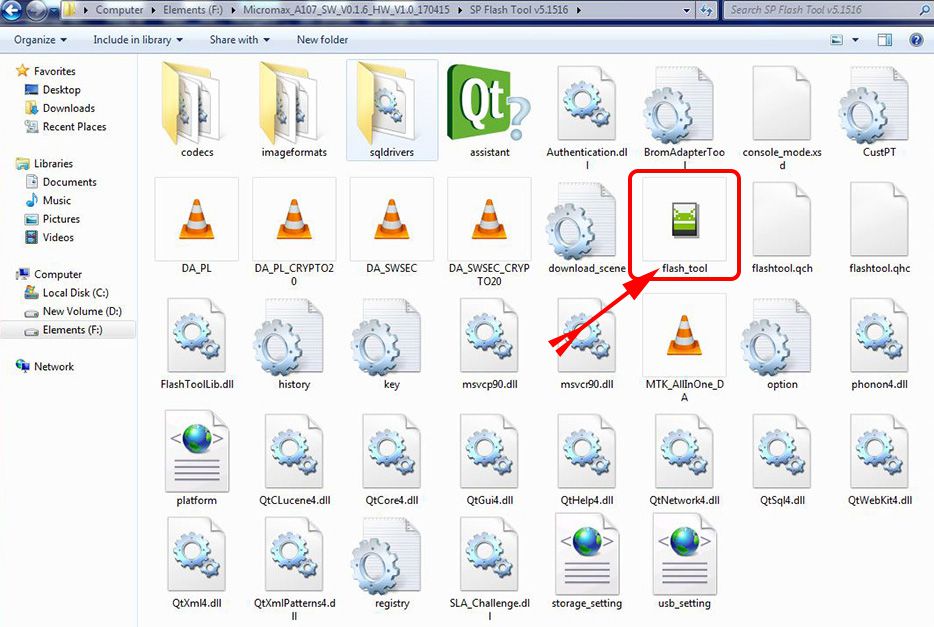Select the QtWebKit4.dll file
This screenshot has width=934, height=627.
pyautogui.click(x=879, y=458)
